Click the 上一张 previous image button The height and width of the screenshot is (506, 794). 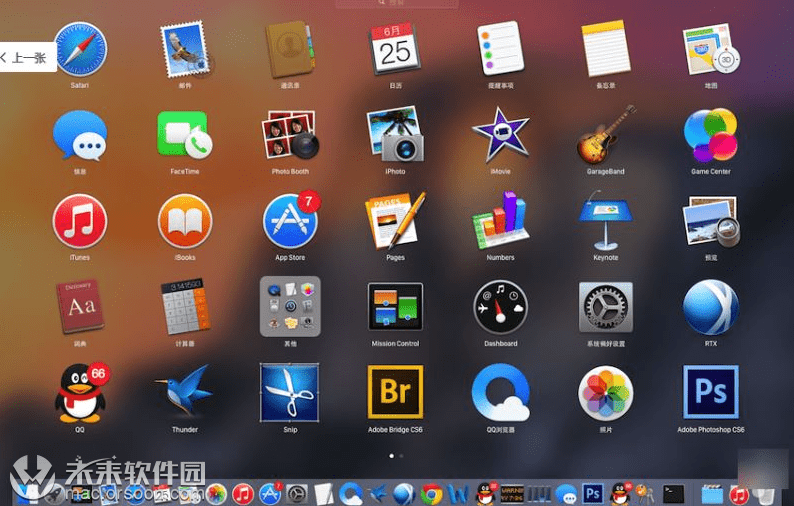[28, 57]
